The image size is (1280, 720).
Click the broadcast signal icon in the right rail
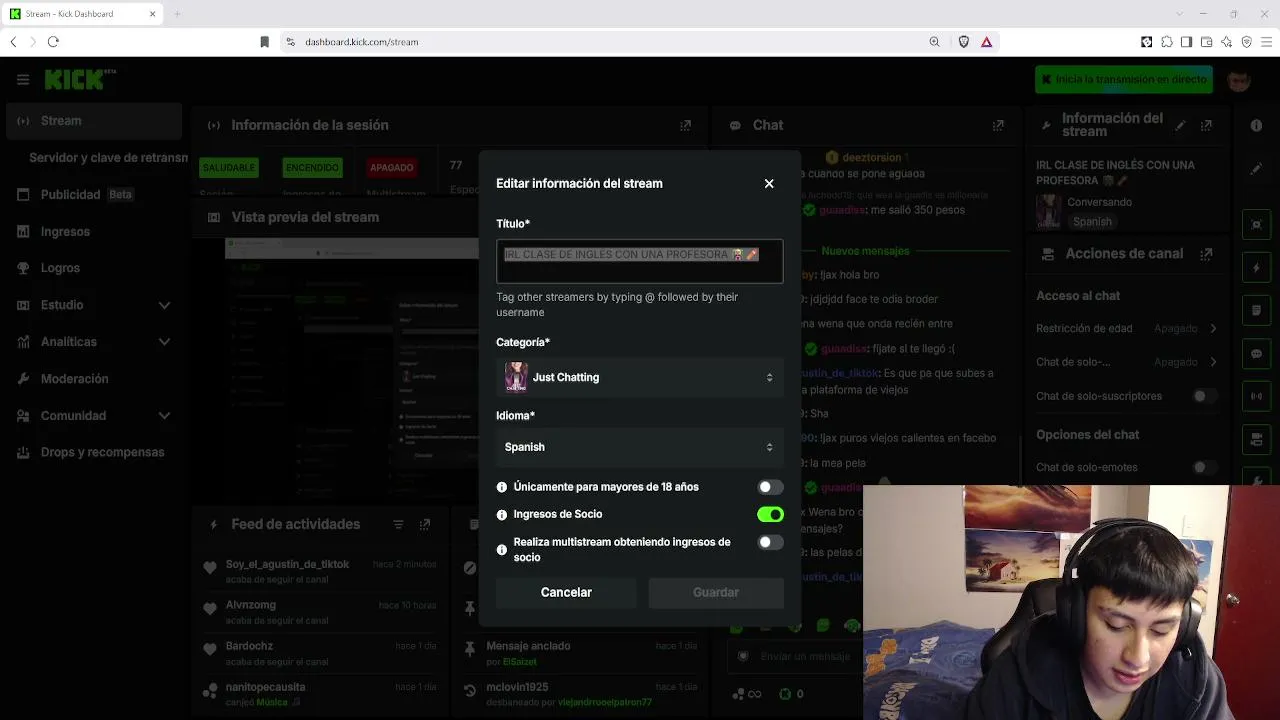coord(1257,397)
